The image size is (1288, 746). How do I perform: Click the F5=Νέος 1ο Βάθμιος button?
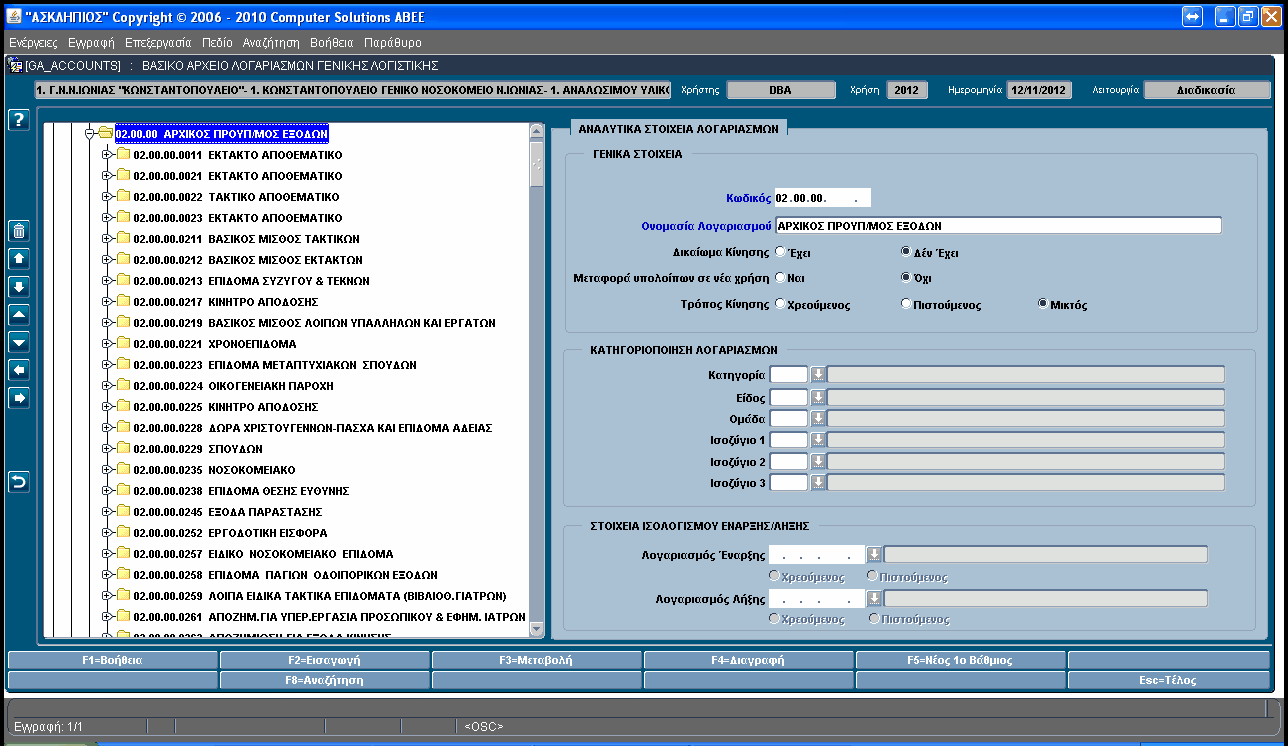coord(960,660)
